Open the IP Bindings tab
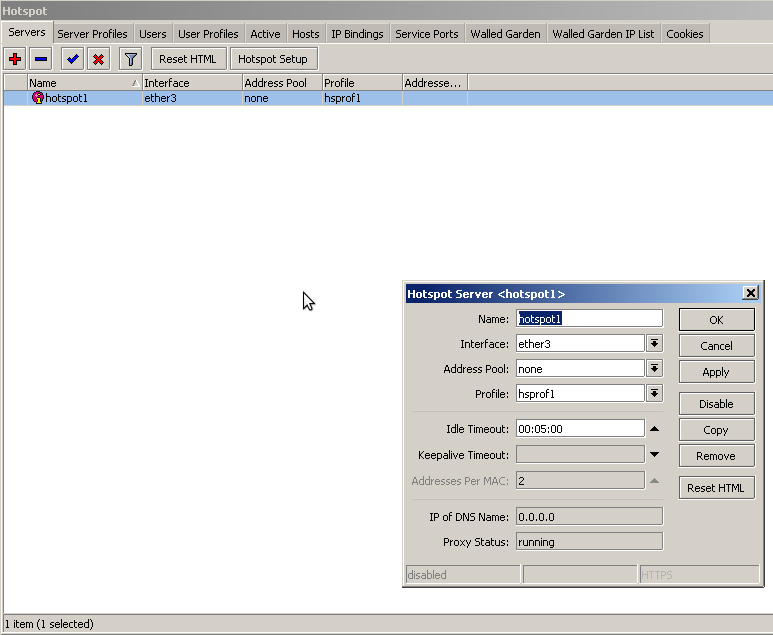The image size is (773, 635). point(357,34)
